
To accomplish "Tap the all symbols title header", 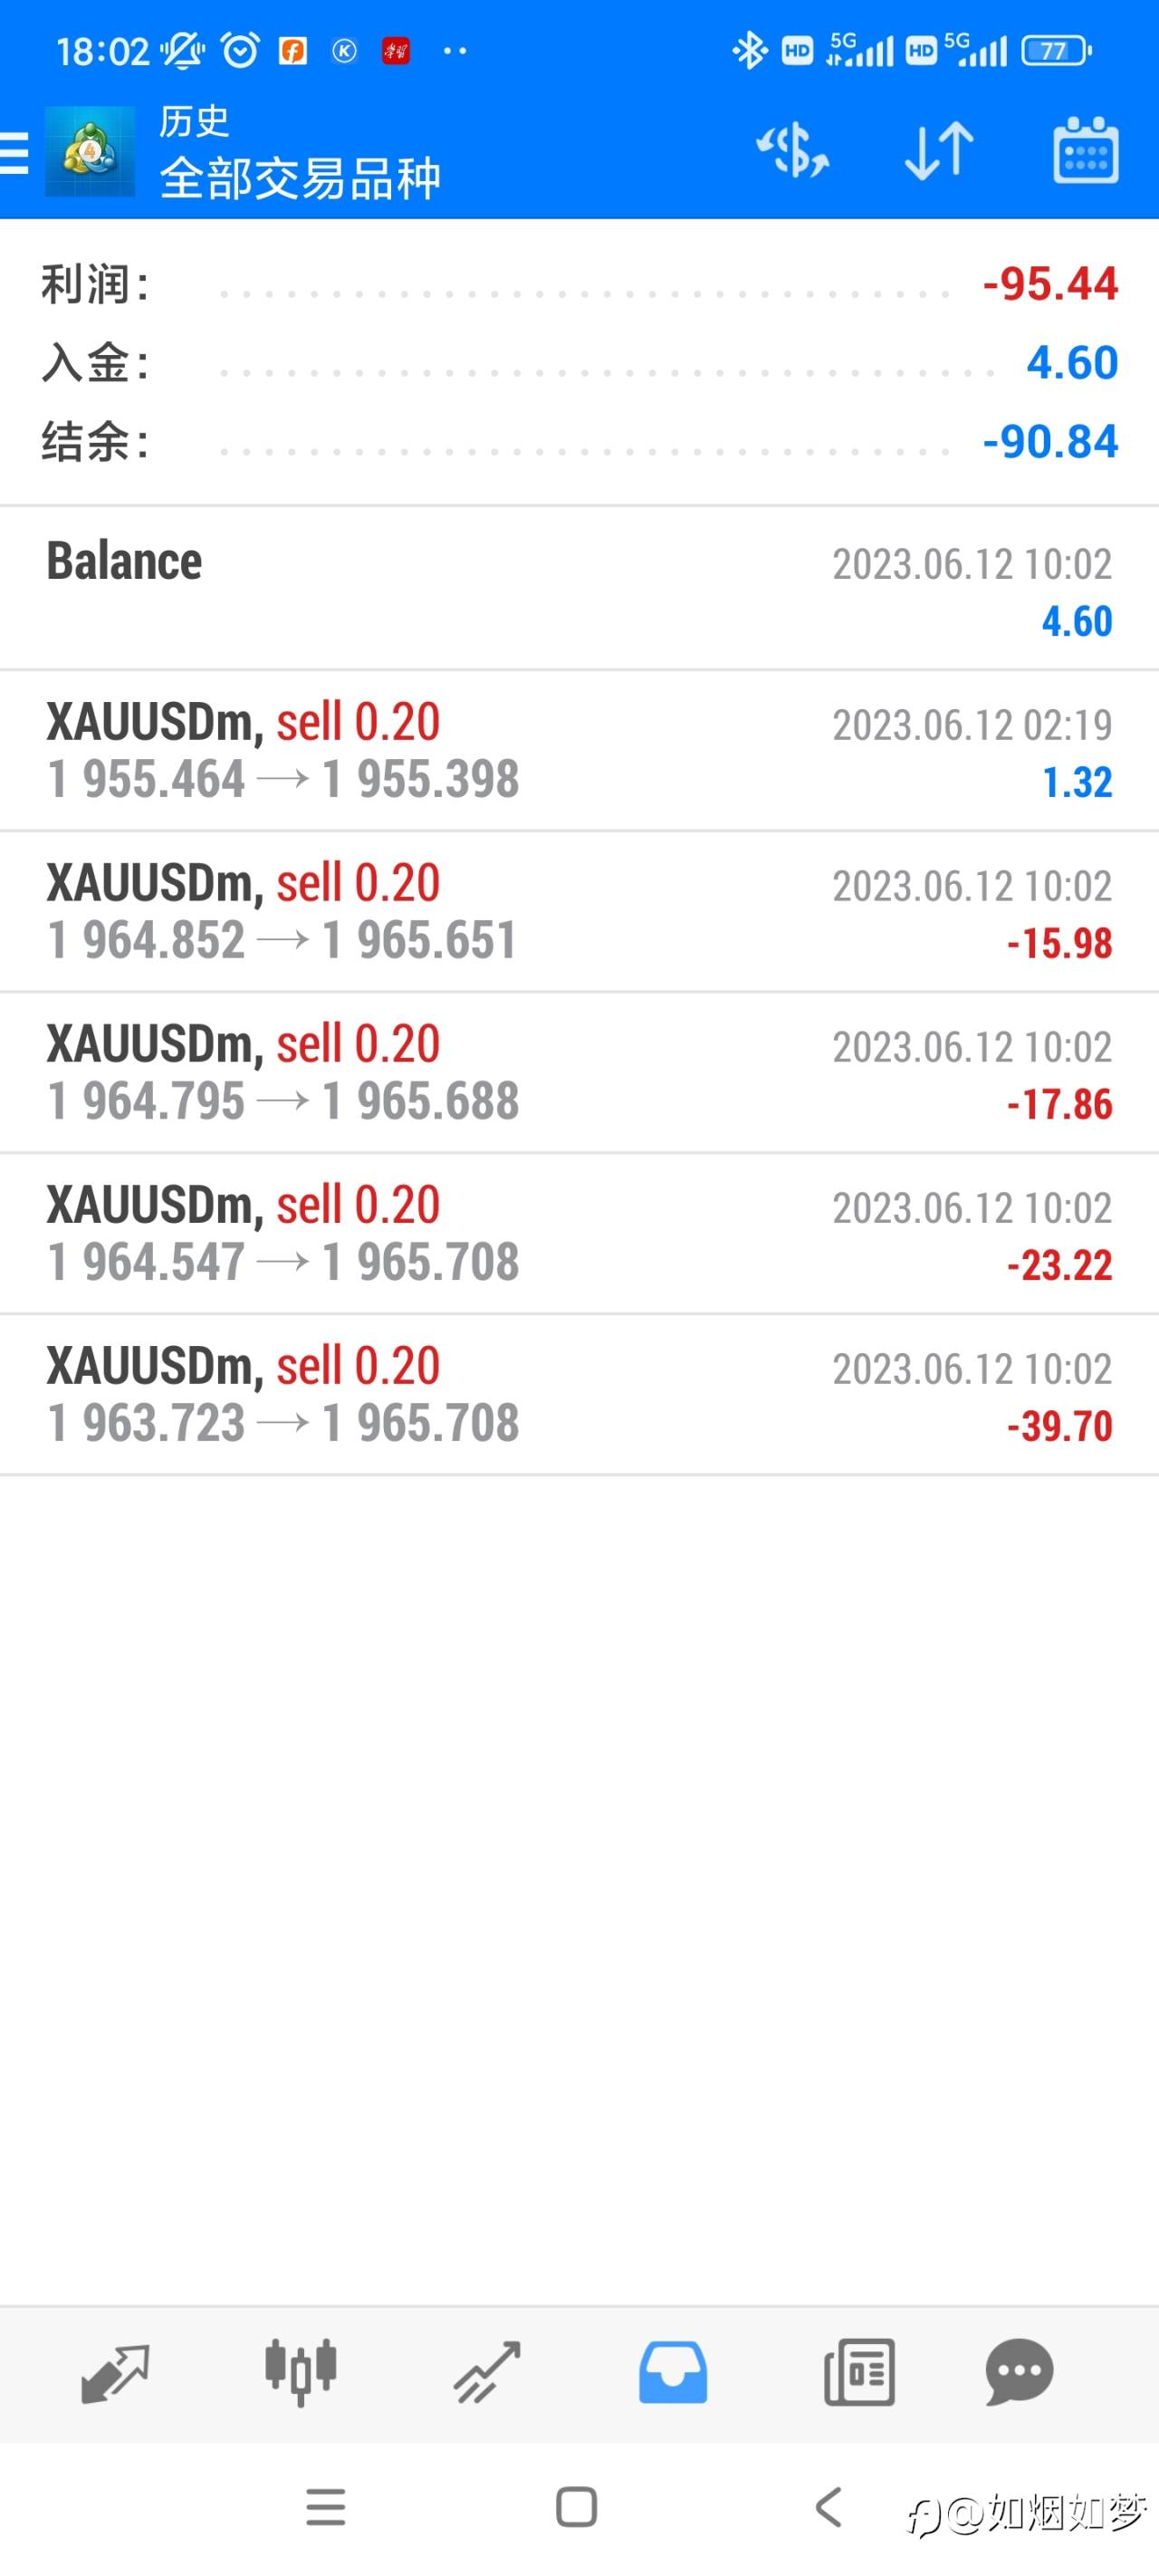I will coord(300,179).
